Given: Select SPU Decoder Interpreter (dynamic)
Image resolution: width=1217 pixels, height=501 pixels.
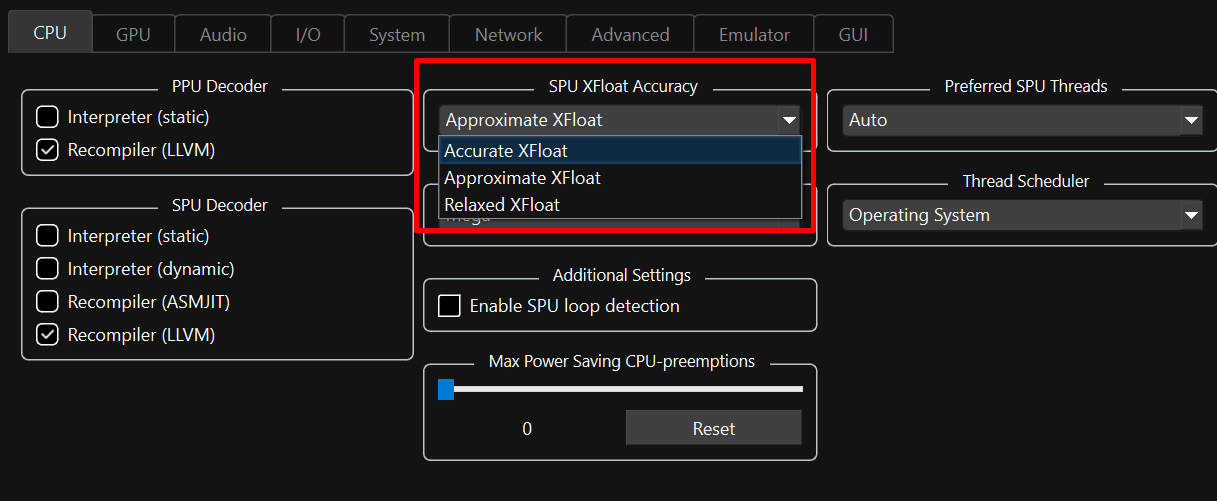Looking at the screenshot, I should (47, 269).
